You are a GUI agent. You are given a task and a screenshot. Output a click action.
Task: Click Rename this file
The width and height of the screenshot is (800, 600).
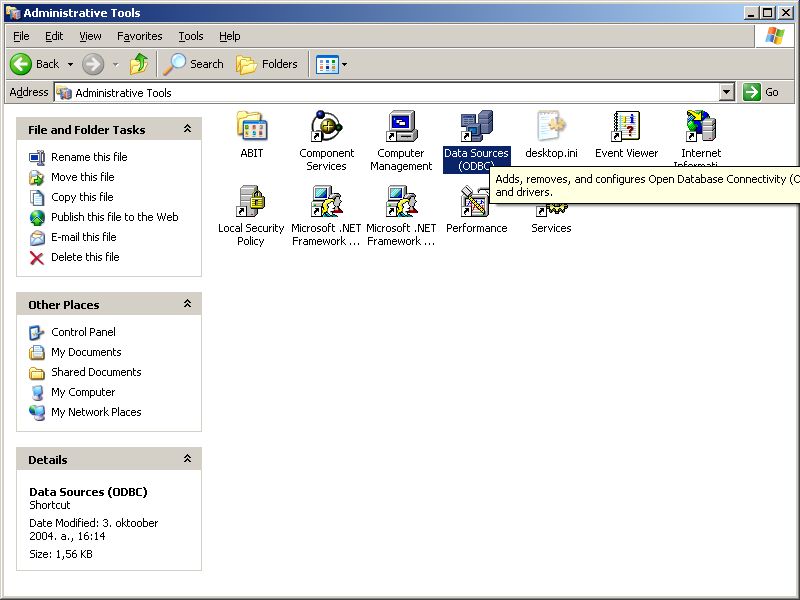pos(89,157)
